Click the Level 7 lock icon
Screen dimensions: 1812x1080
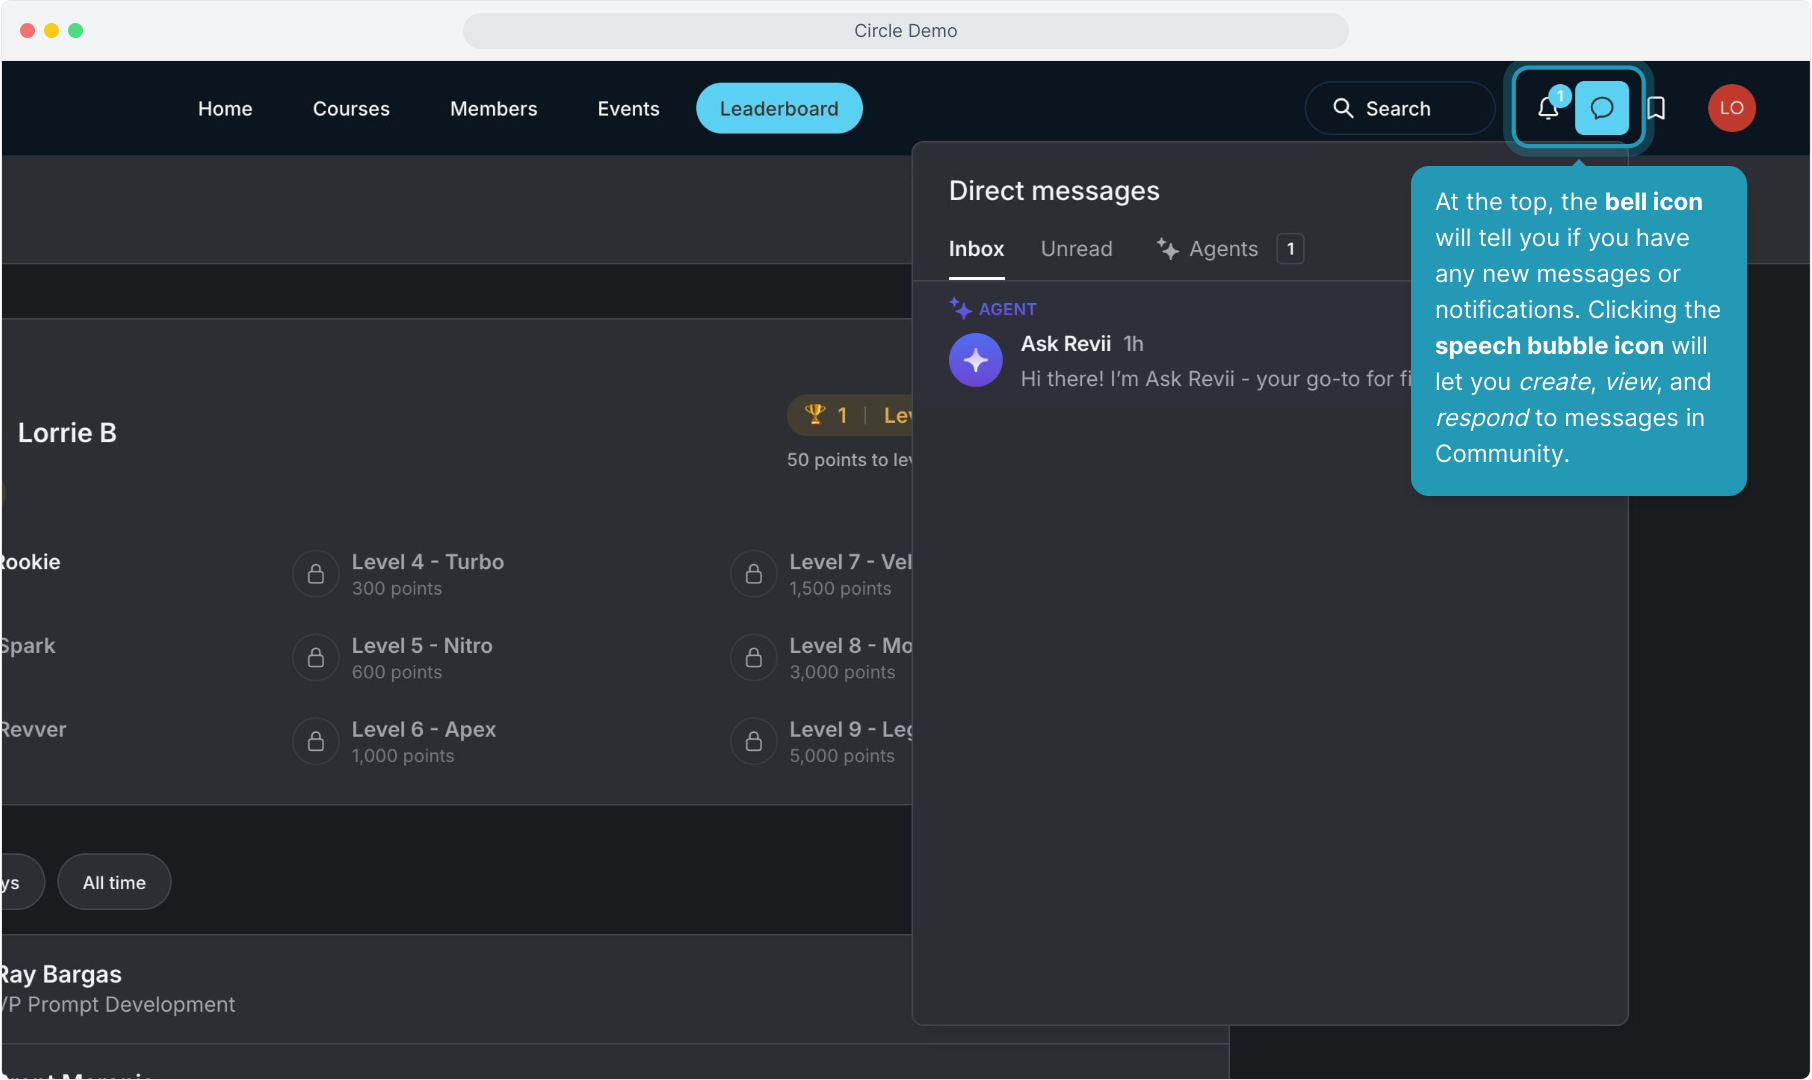click(x=754, y=574)
